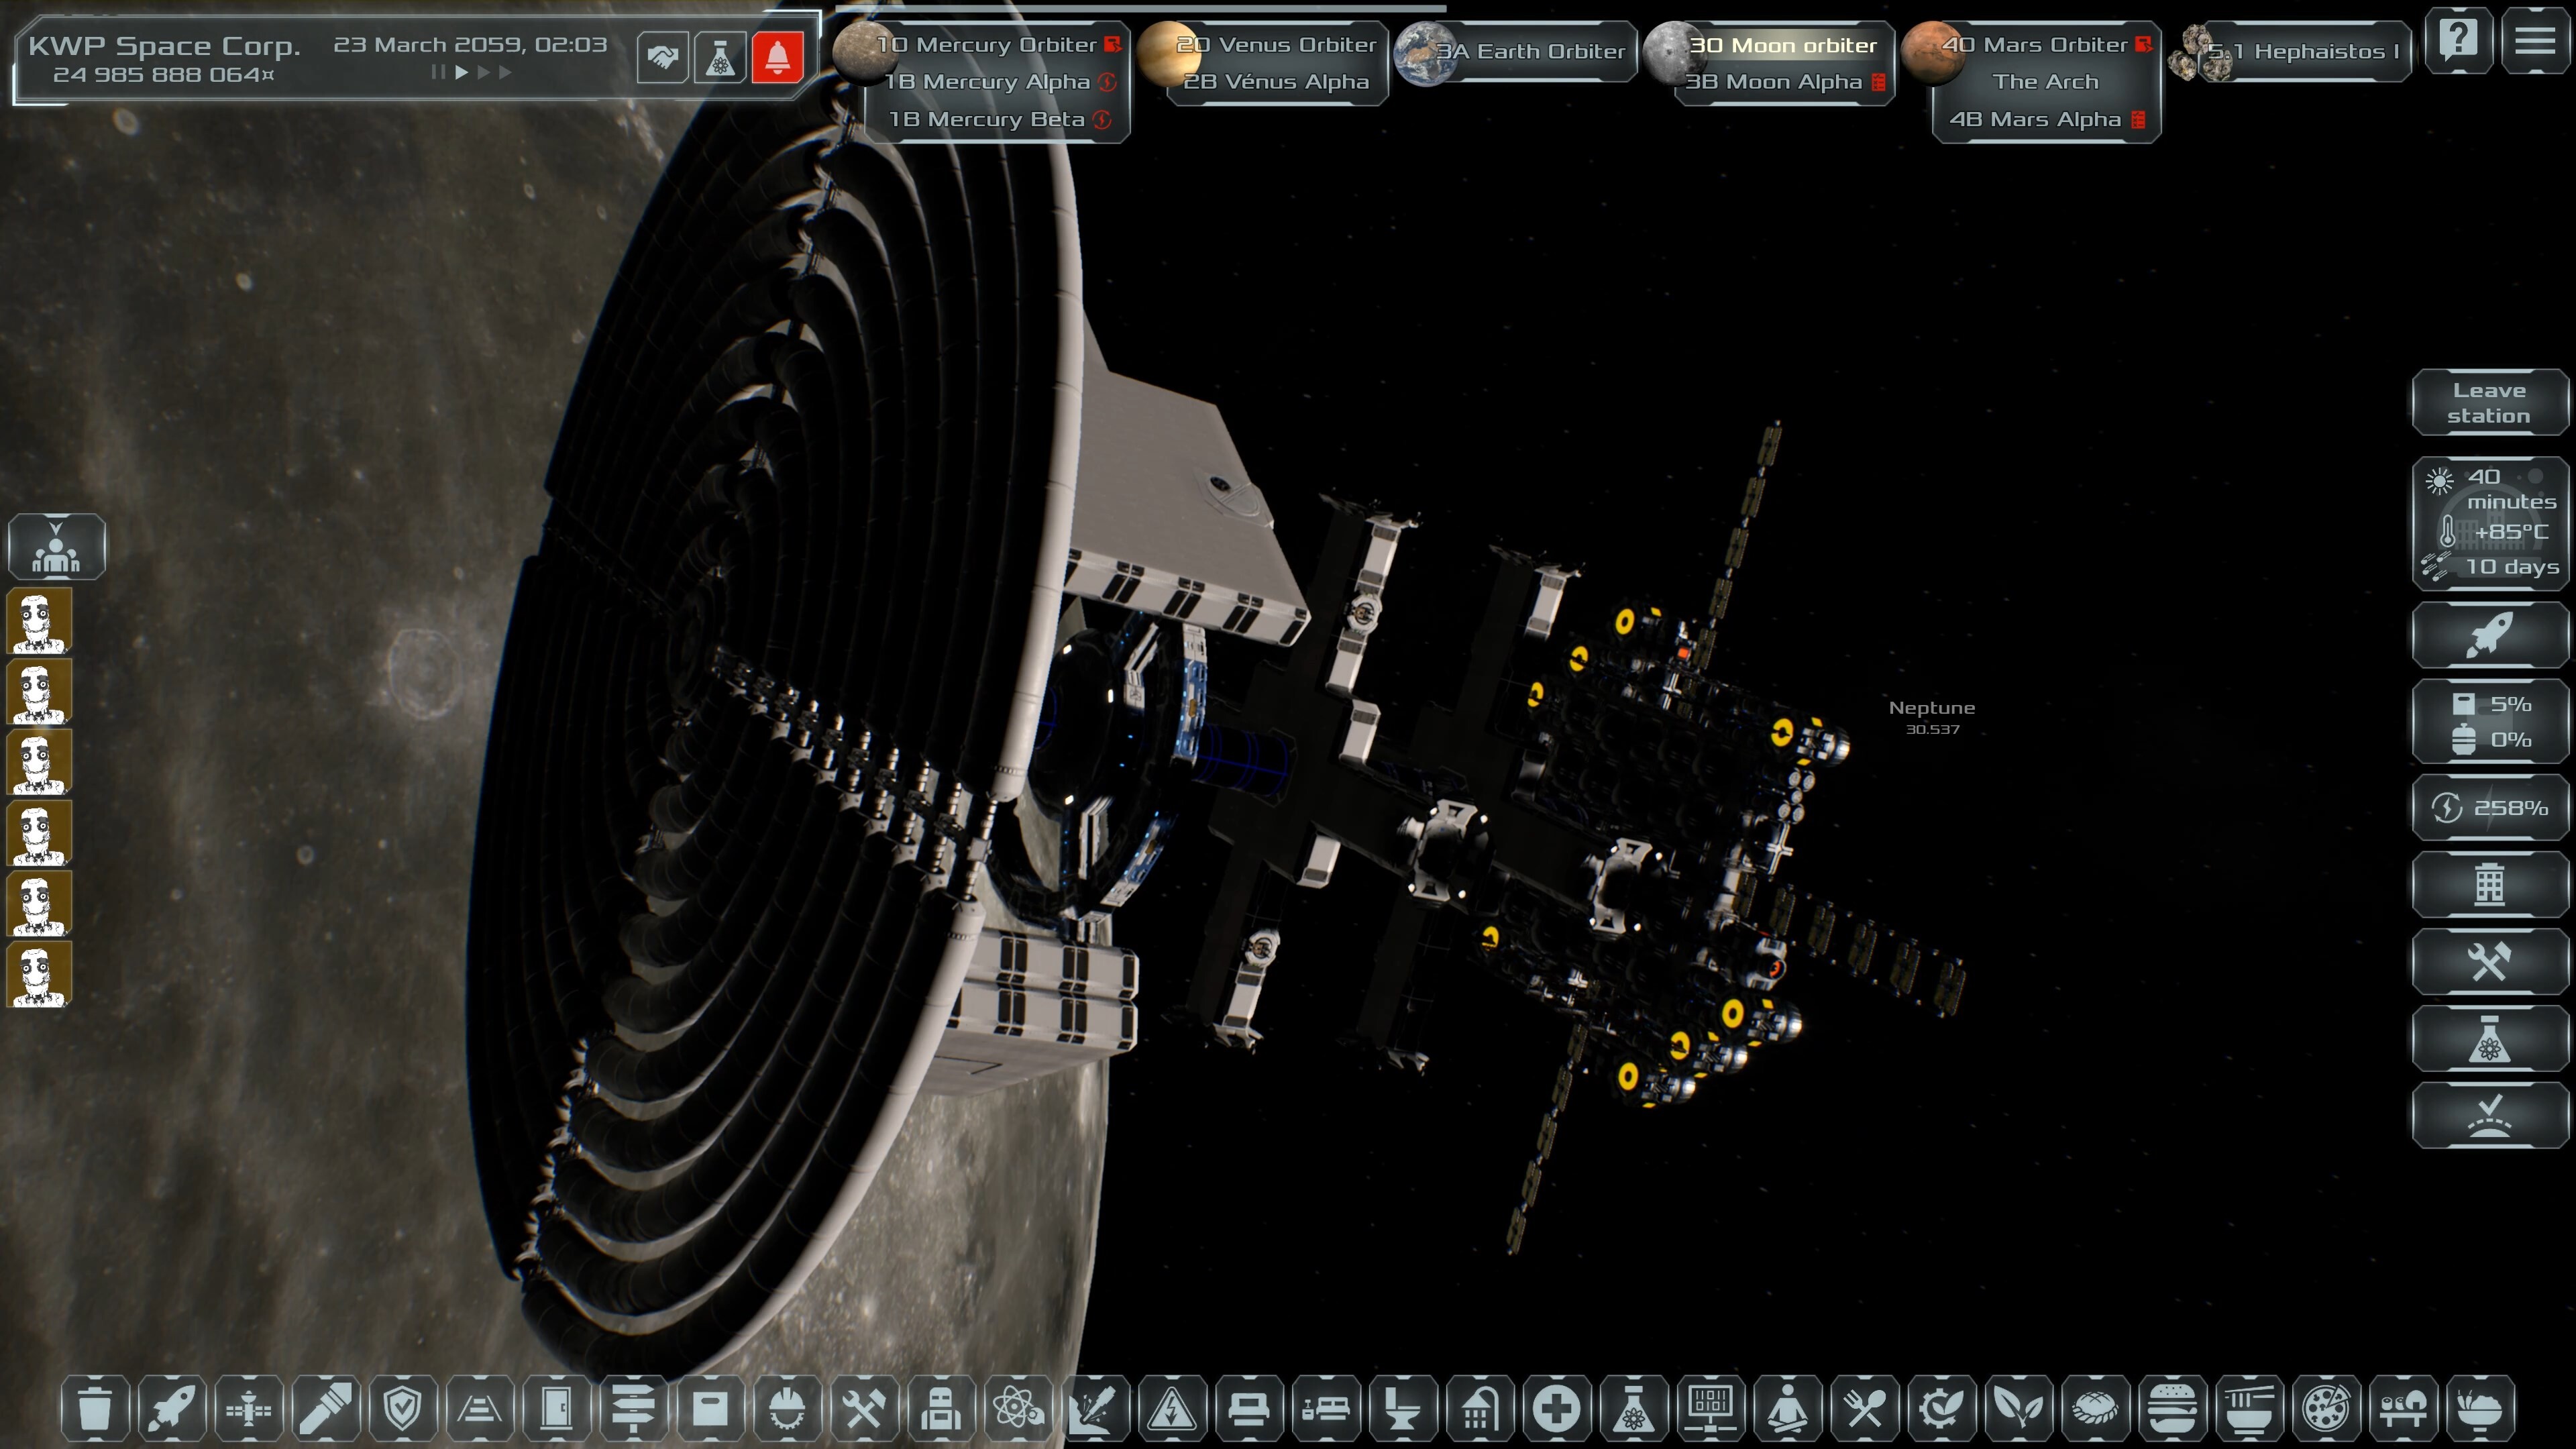2576x1449 pixels.
Task: Open the hamburger menu at top right
Action: point(2535,41)
